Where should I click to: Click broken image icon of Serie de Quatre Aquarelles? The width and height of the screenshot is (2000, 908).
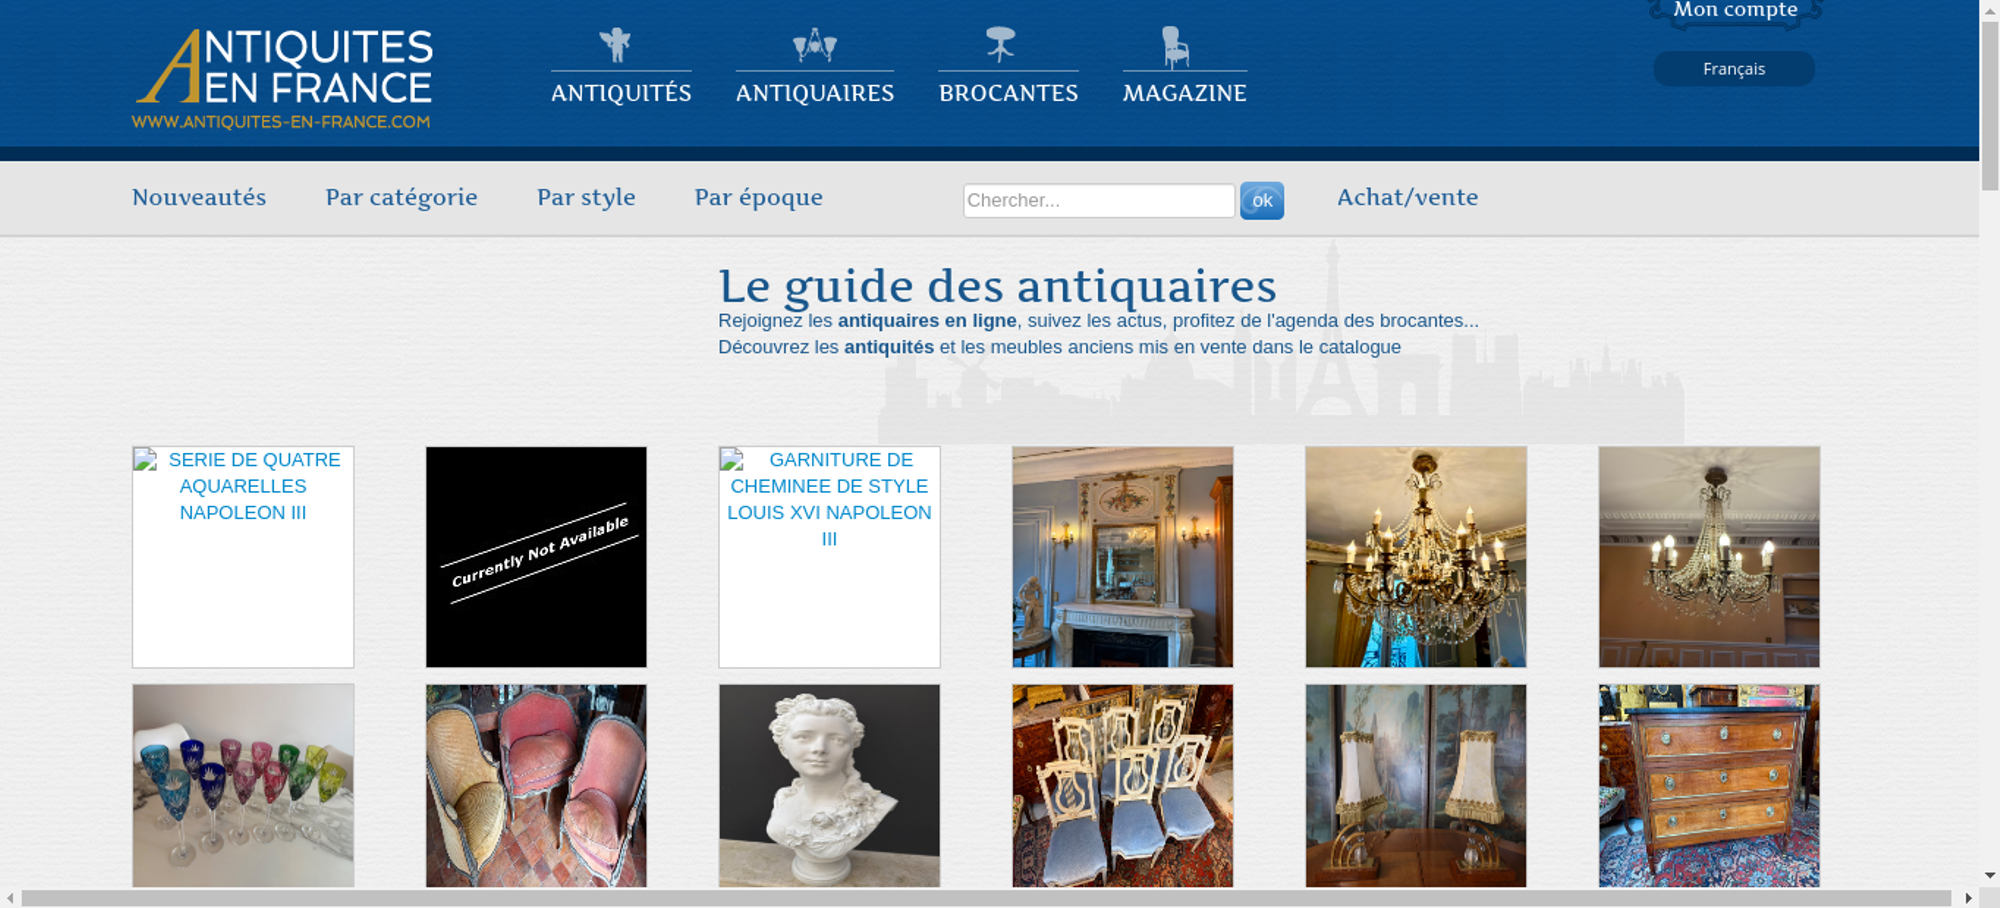point(146,460)
